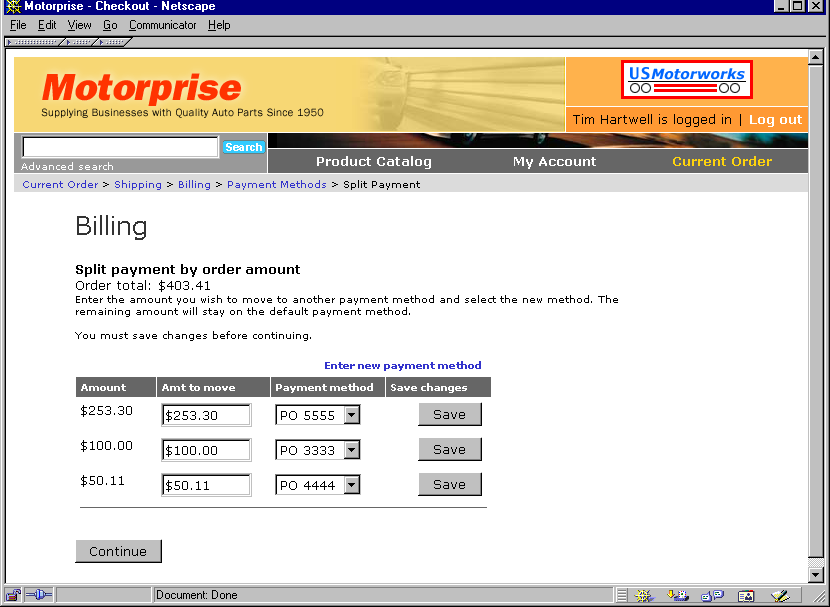Click the Payment method column header
Viewport: 830px width, 607px height.
[328, 387]
